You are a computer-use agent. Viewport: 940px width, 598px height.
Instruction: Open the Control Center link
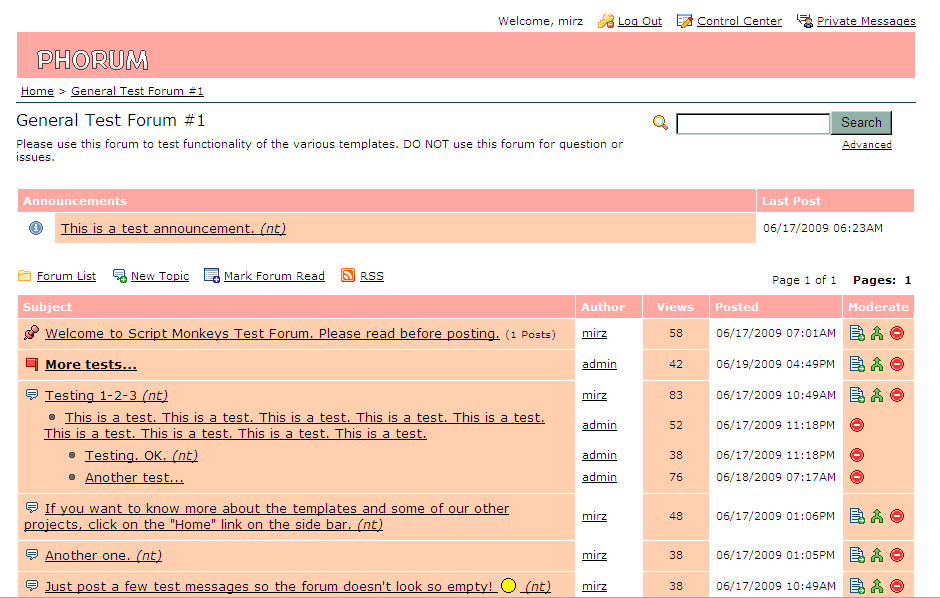[x=739, y=21]
